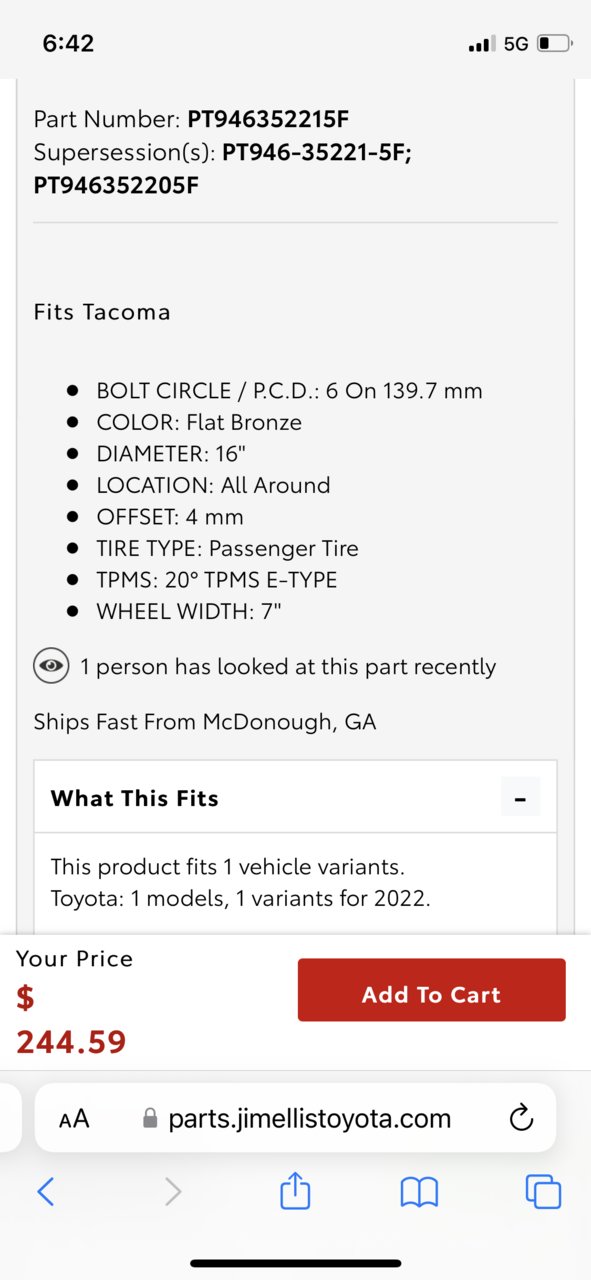Tap the battery indicator in the status bar
591x1280 pixels.
pyautogui.click(x=554, y=44)
